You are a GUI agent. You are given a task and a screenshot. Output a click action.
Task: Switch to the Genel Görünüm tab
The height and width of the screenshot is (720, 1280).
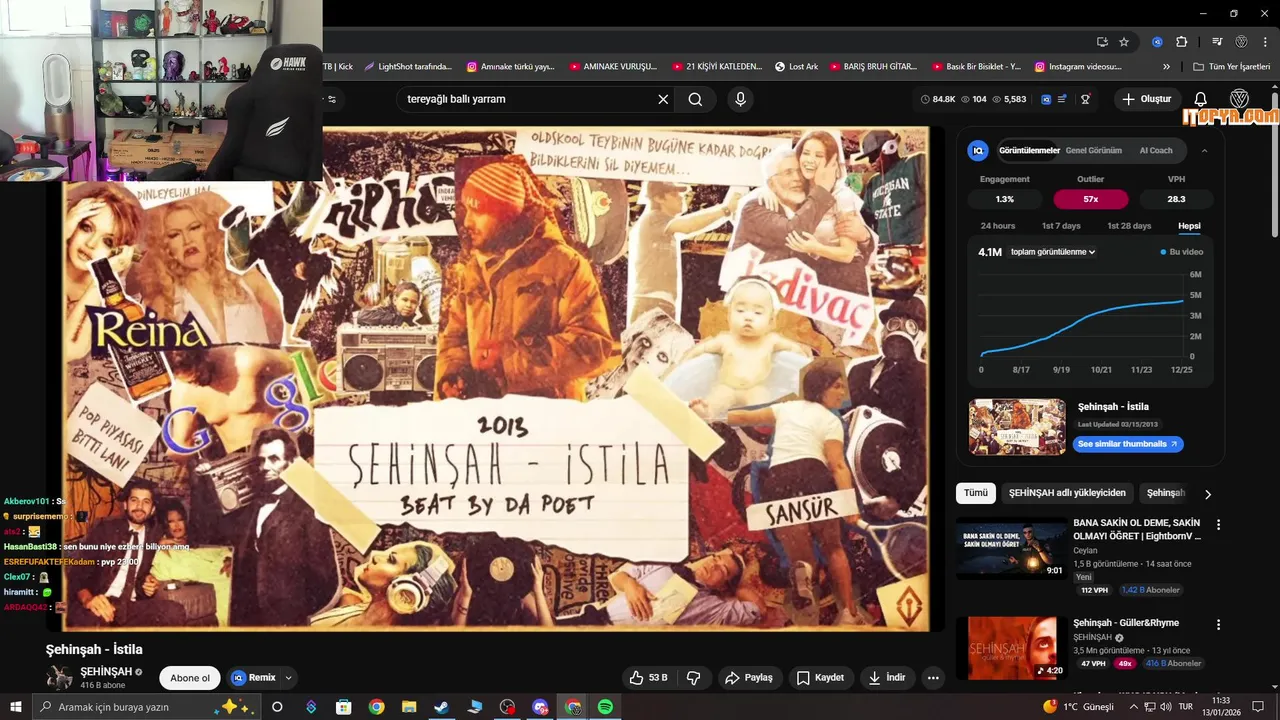click(x=1093, y=150)
